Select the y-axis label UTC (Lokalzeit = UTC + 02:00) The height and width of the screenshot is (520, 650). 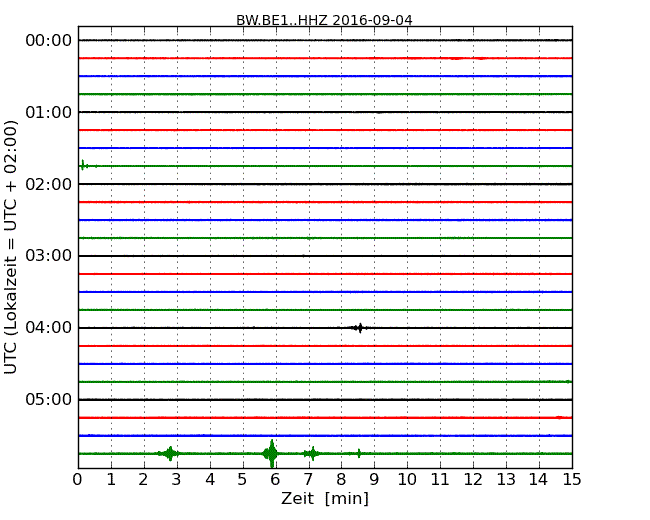[11, 248]
